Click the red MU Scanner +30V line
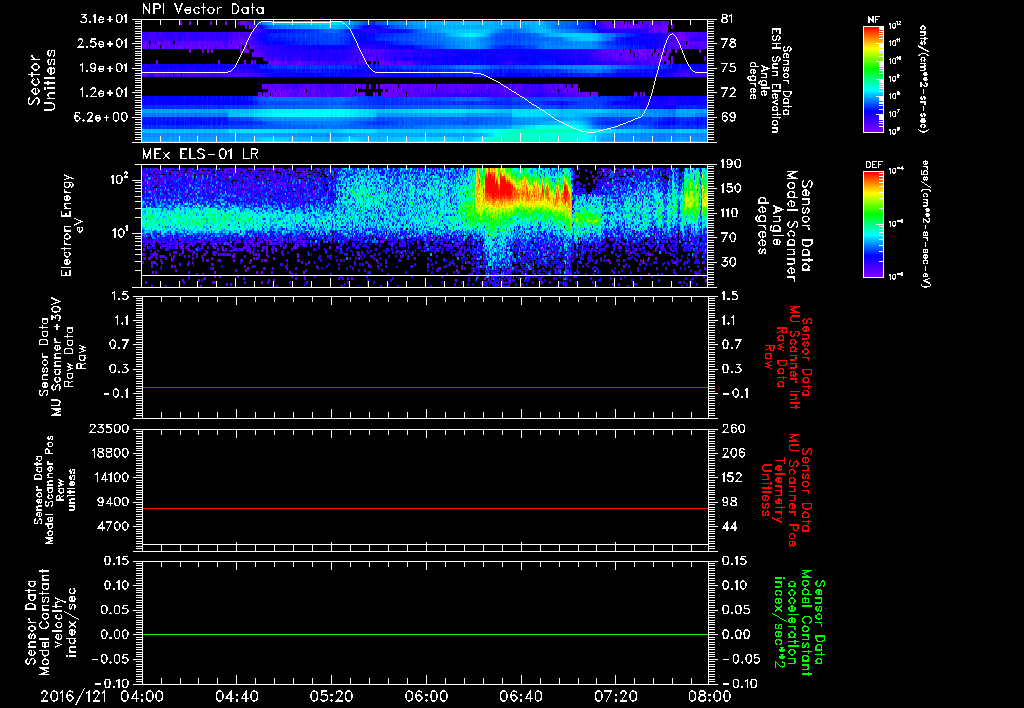1024x708 pixels. [424, 387]
